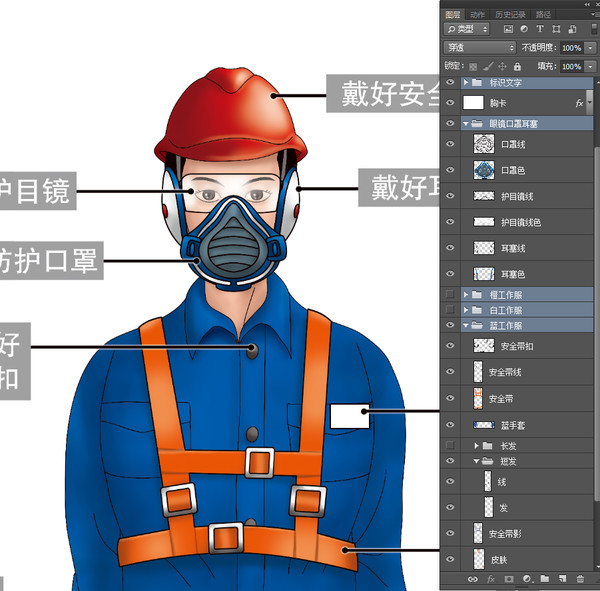Screen dimensions: 600x591
Task: Select the 安全带扣 layer
Action: pos(527,346)
